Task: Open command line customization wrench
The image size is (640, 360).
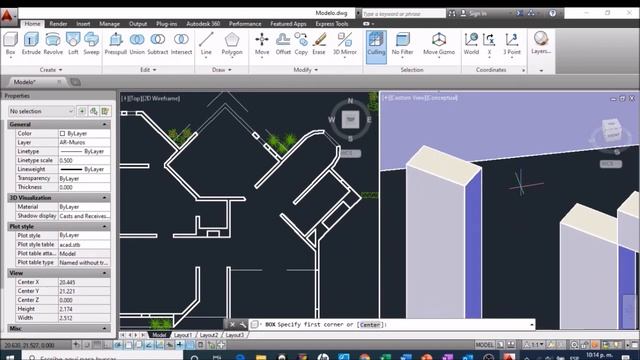Action: [x=242, y=324]
